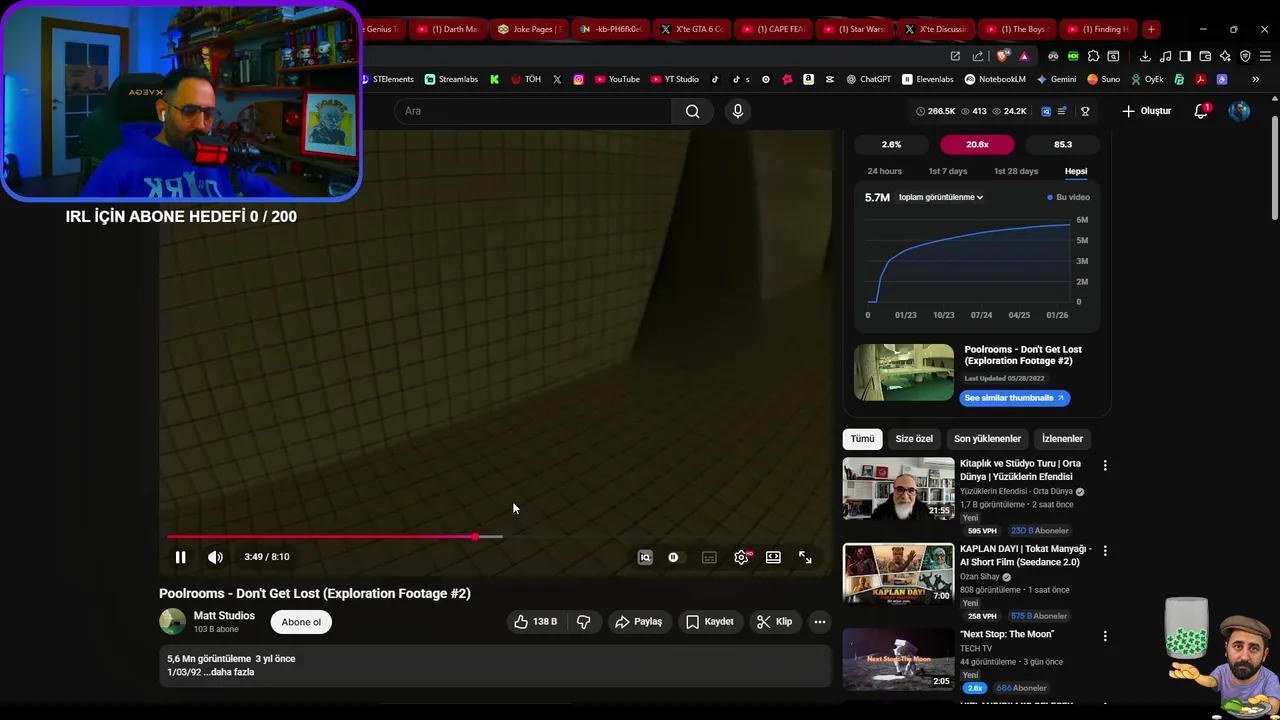
Task: Select the 1st 28 days stats tab
Action: pyautogui.click(x=1015, y=171)
